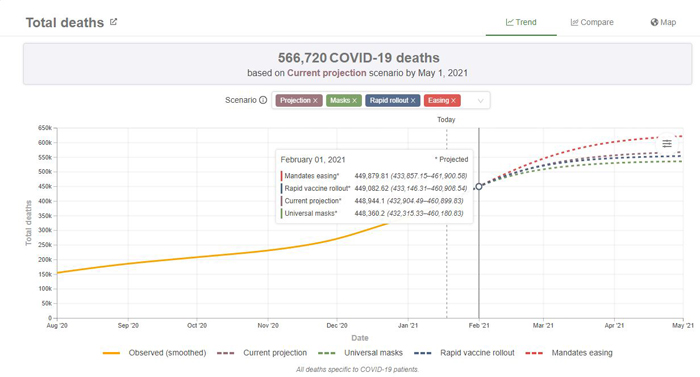
Task: Remove the Easing scenario tag
Action: click(454, 101)
